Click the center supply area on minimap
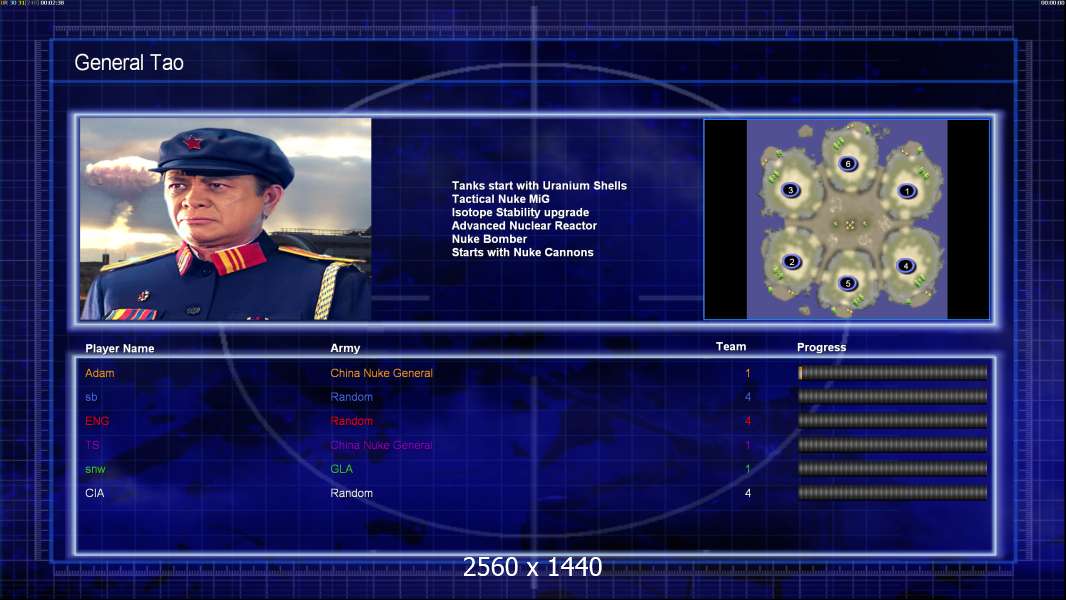This screenshot has height=600, width=1066. point(849,224)
